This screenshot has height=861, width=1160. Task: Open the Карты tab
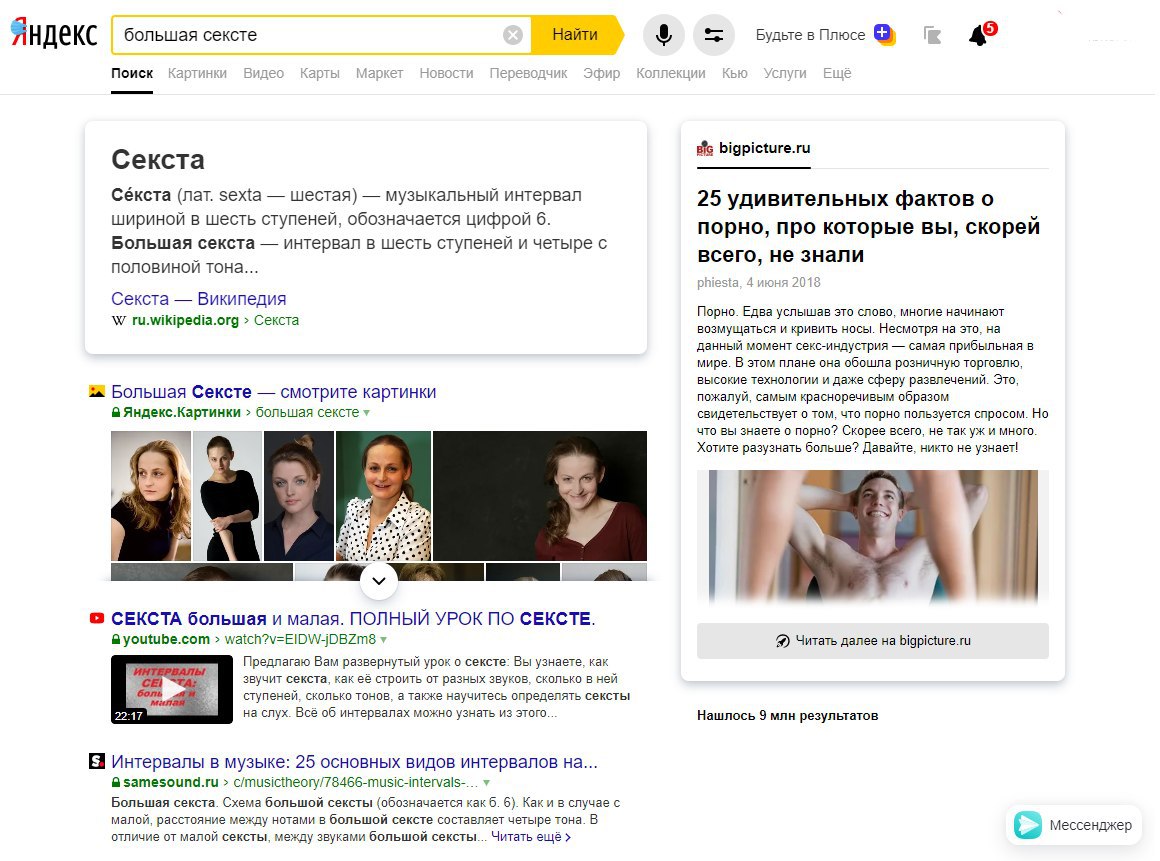[320, 73]
